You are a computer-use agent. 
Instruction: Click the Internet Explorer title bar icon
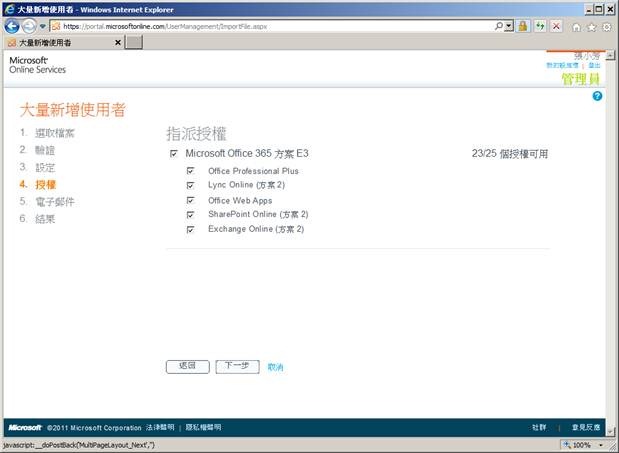[x=9, y=9]
